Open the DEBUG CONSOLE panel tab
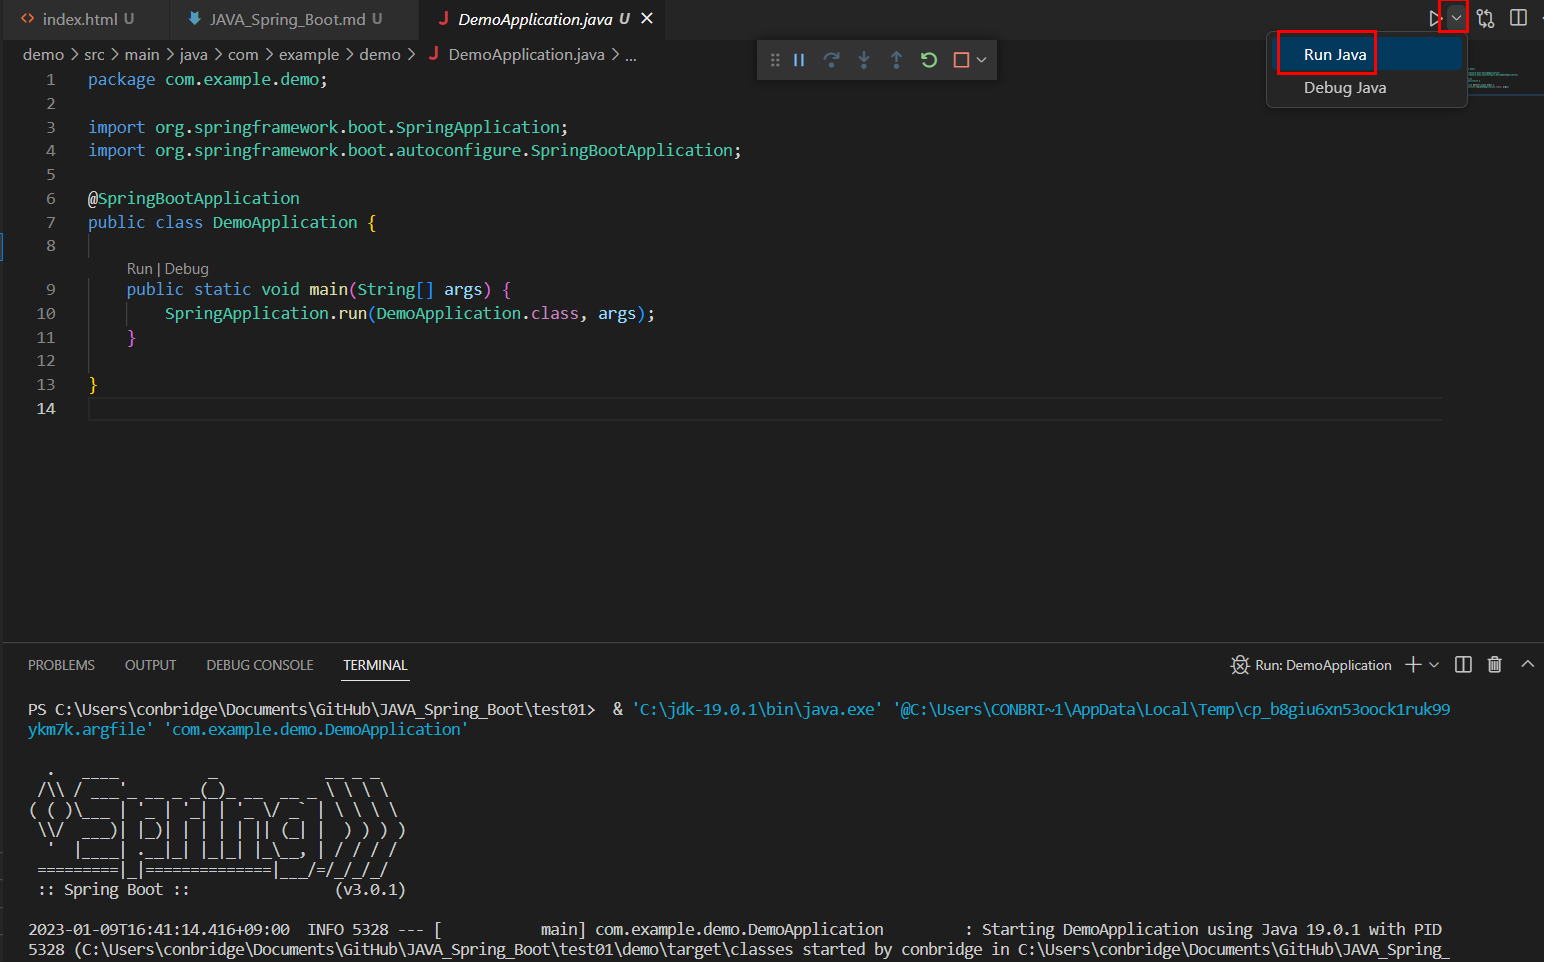 click(260, 665)
